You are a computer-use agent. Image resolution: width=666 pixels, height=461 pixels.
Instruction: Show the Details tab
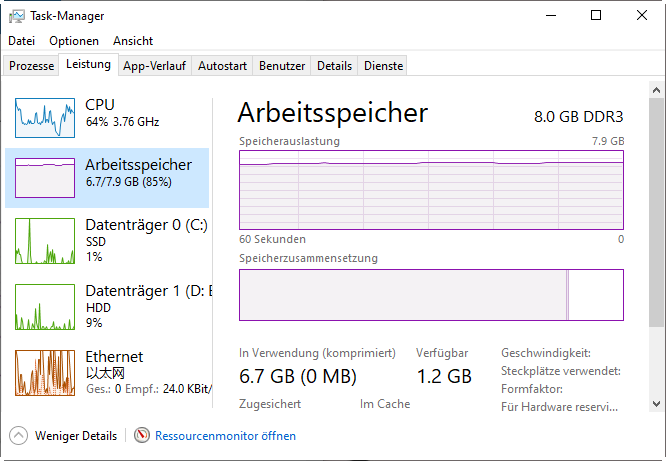pos(334,66)
